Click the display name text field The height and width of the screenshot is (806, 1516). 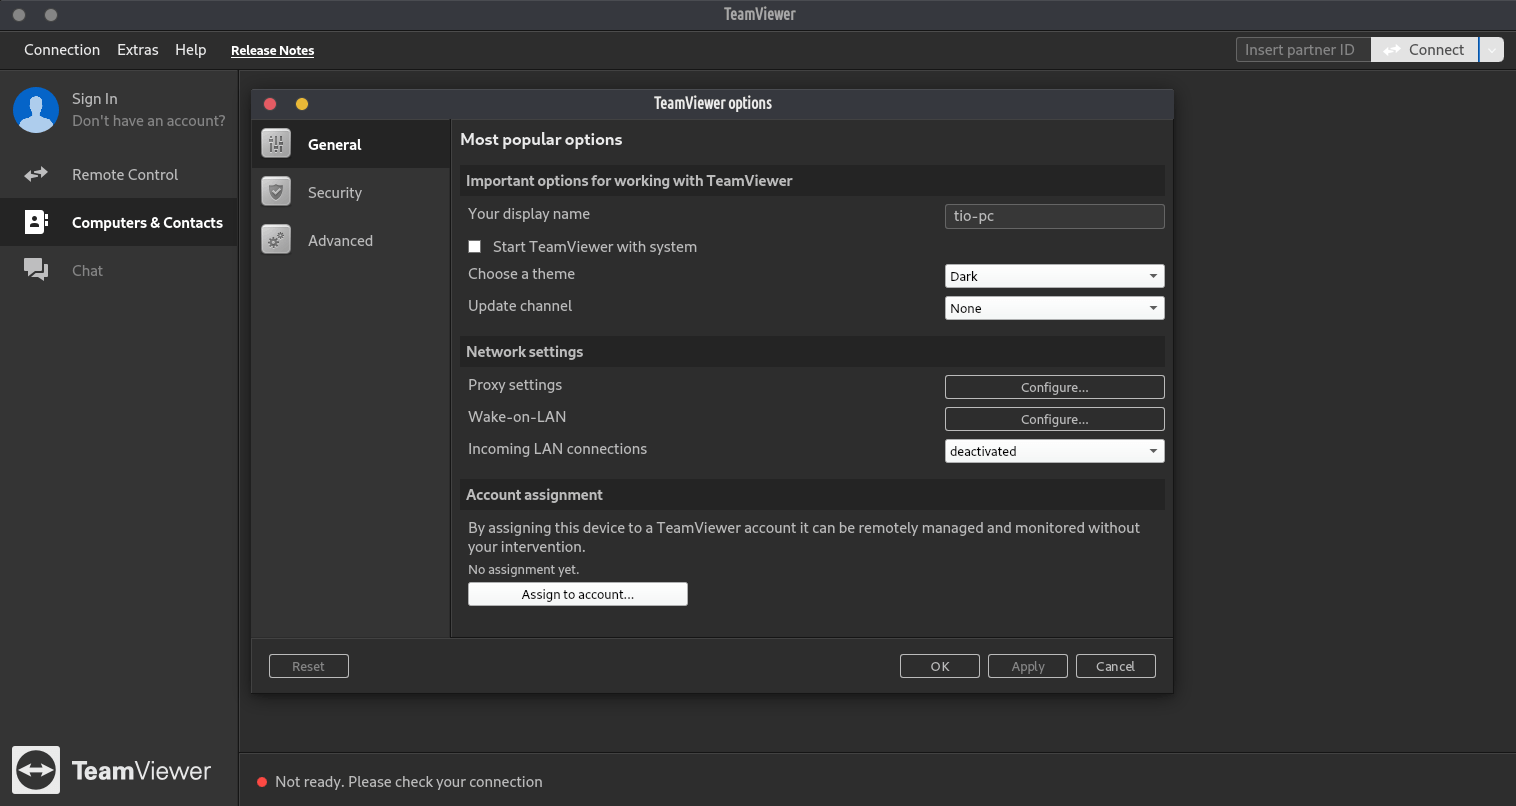click(x=1054, y=216)
